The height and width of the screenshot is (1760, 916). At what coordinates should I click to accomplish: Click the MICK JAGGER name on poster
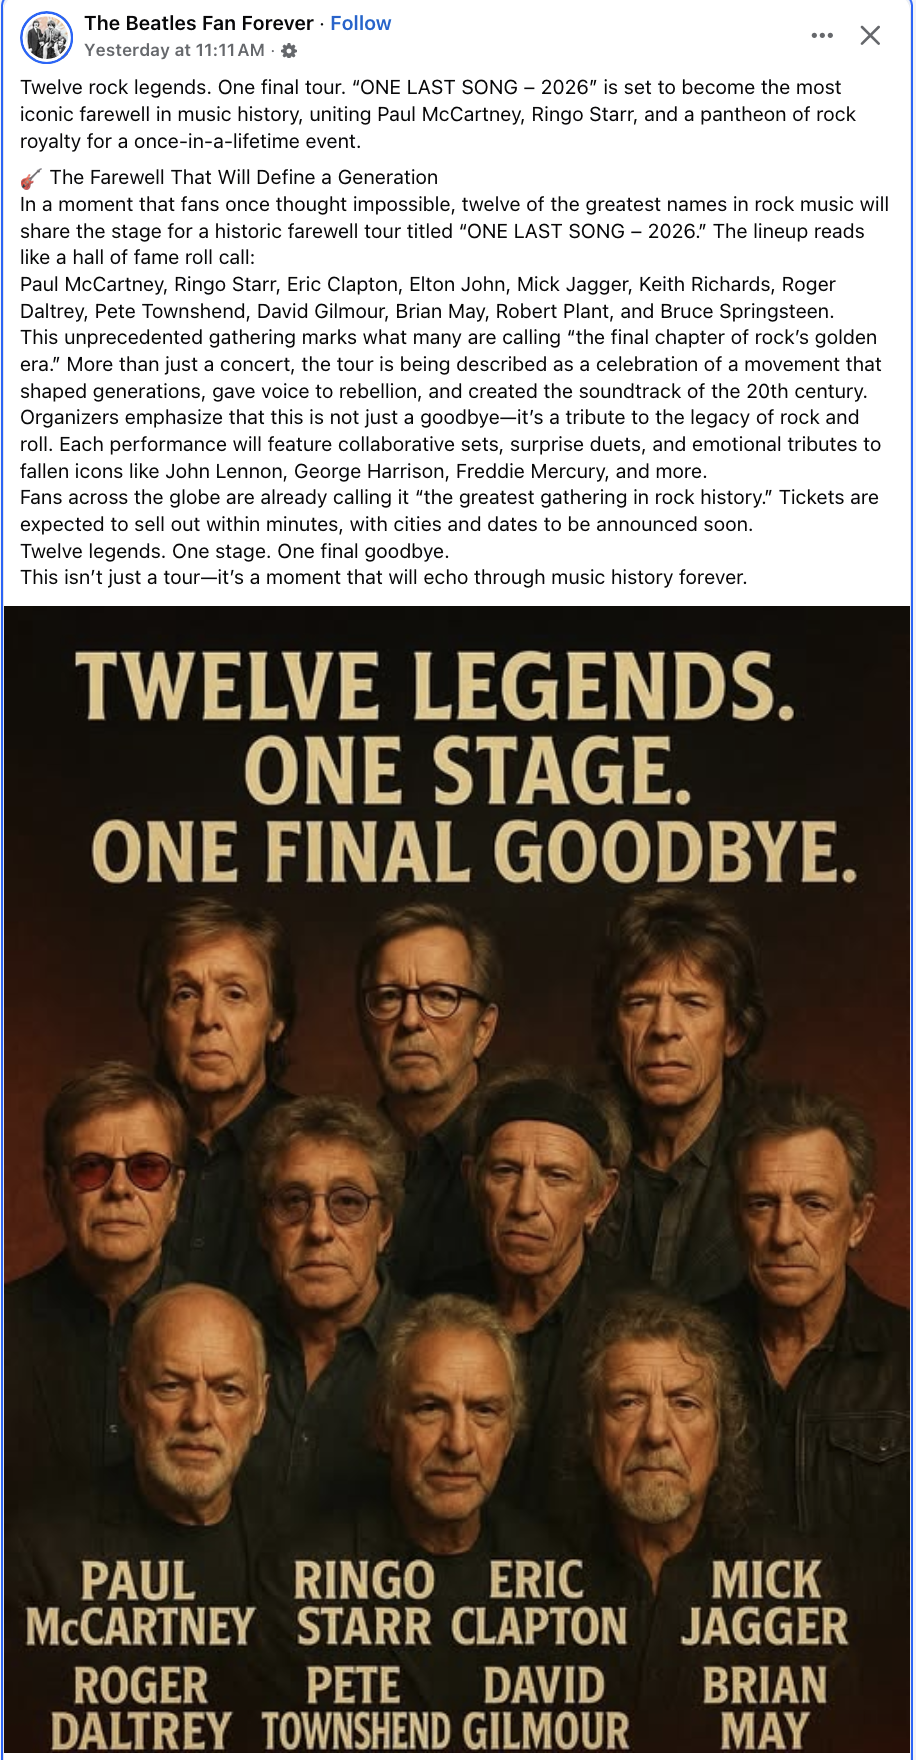coord(765,1604)
